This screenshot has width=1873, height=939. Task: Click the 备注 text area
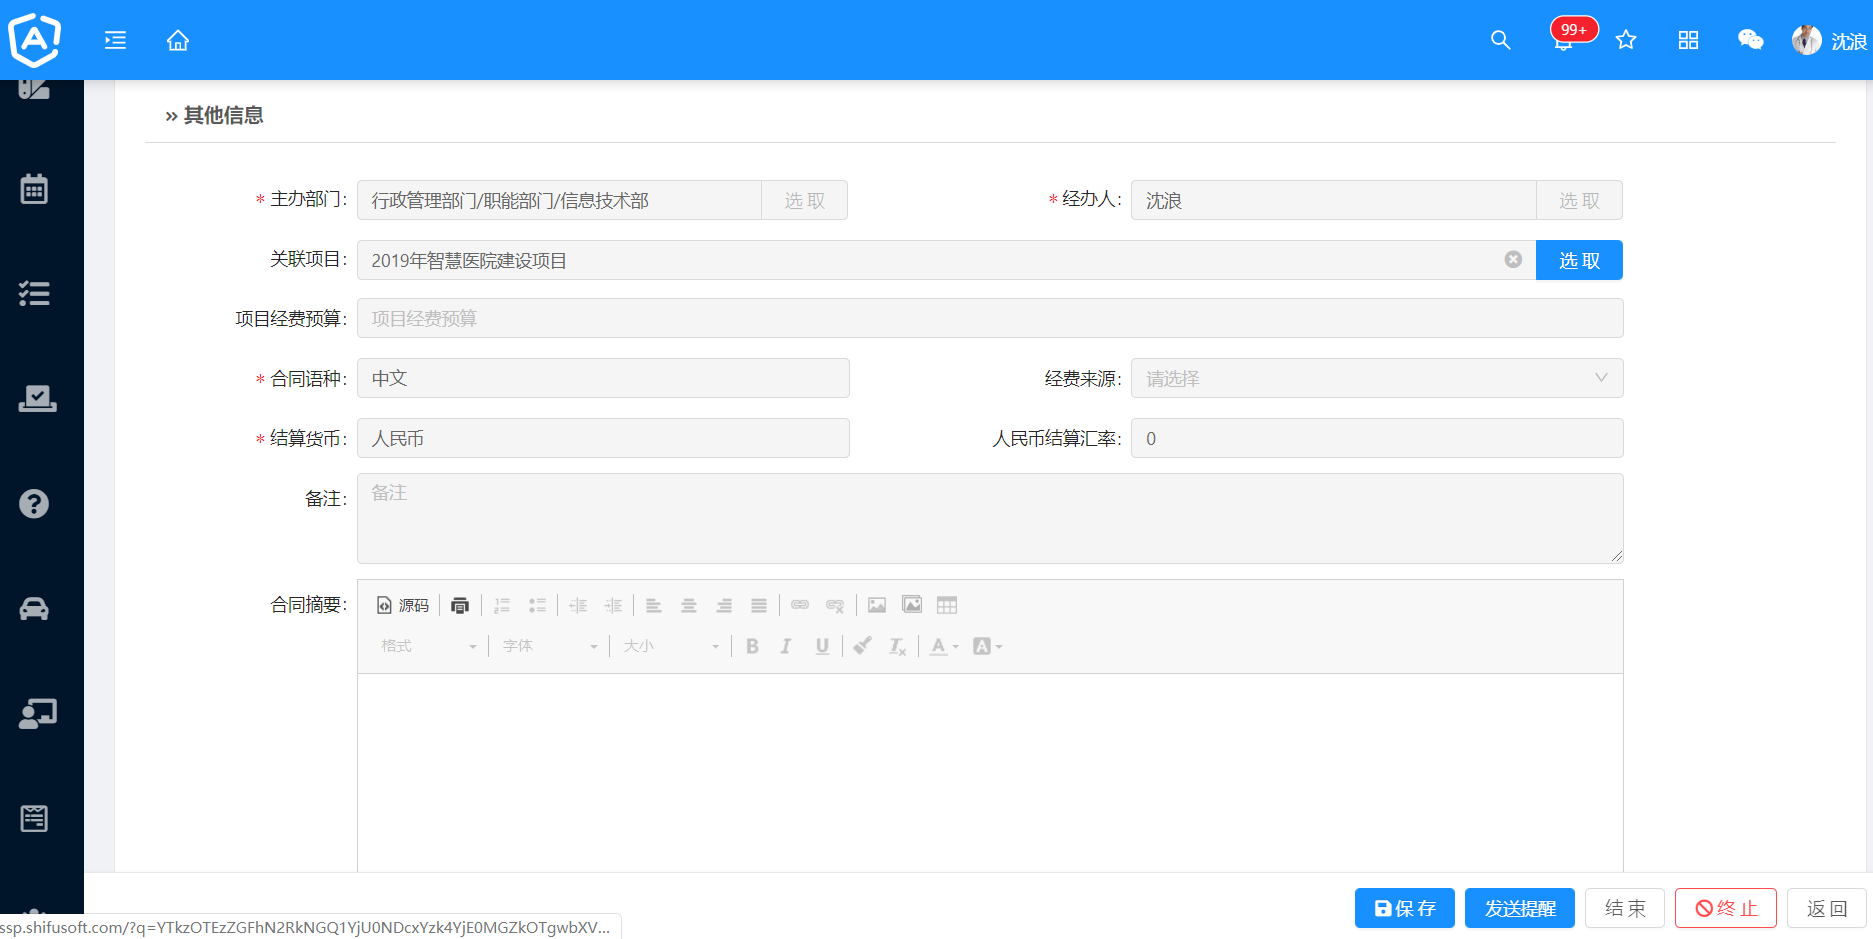tap(990, 518)
